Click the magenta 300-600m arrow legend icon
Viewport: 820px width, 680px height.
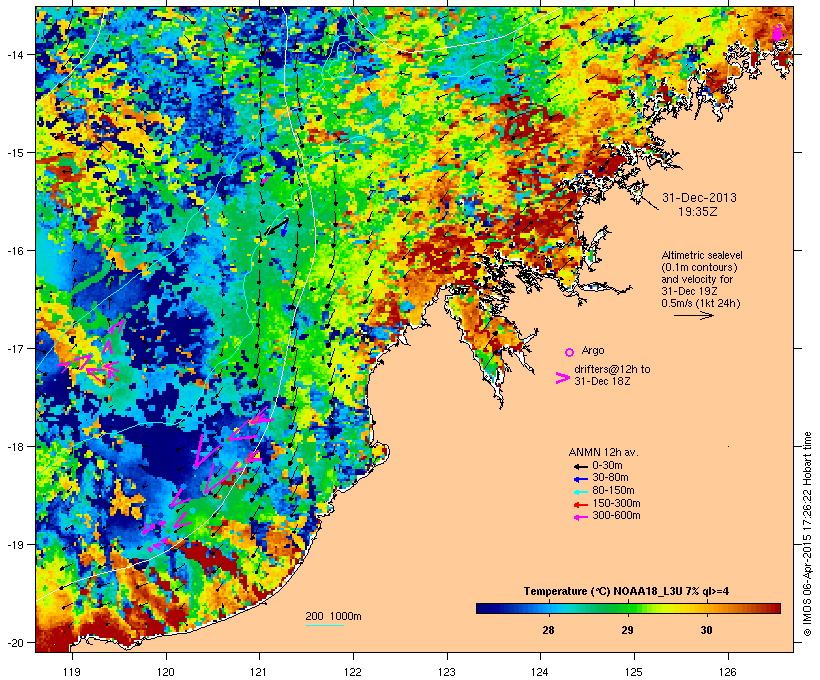[581, 517]
